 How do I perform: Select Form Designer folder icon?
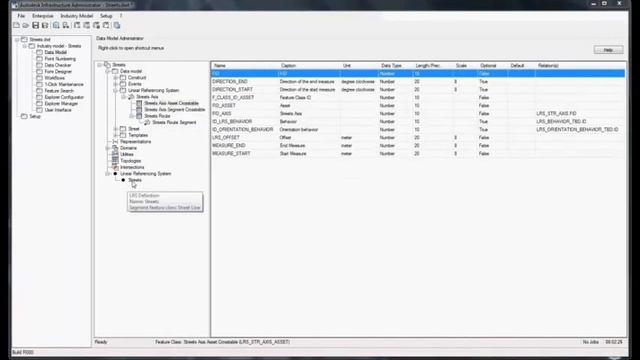(x=40, y=71)
